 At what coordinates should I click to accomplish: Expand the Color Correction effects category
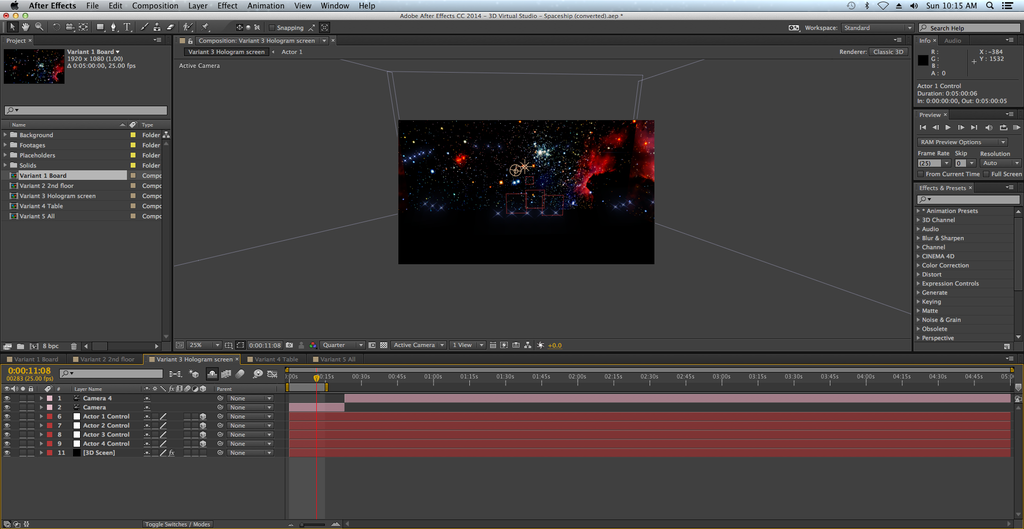coord(919,265)
